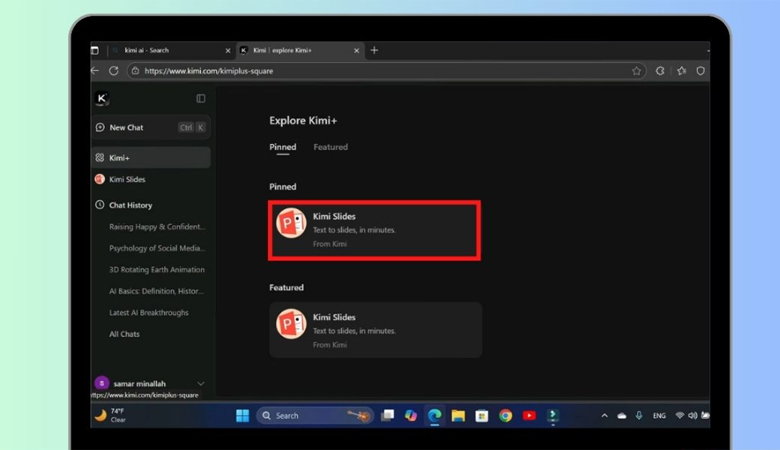The width and height of the screenshot is (780, 450).
Task: Select the 'Kimi | explore Kimi+' browser tab
Action: (x=298, y=50)
